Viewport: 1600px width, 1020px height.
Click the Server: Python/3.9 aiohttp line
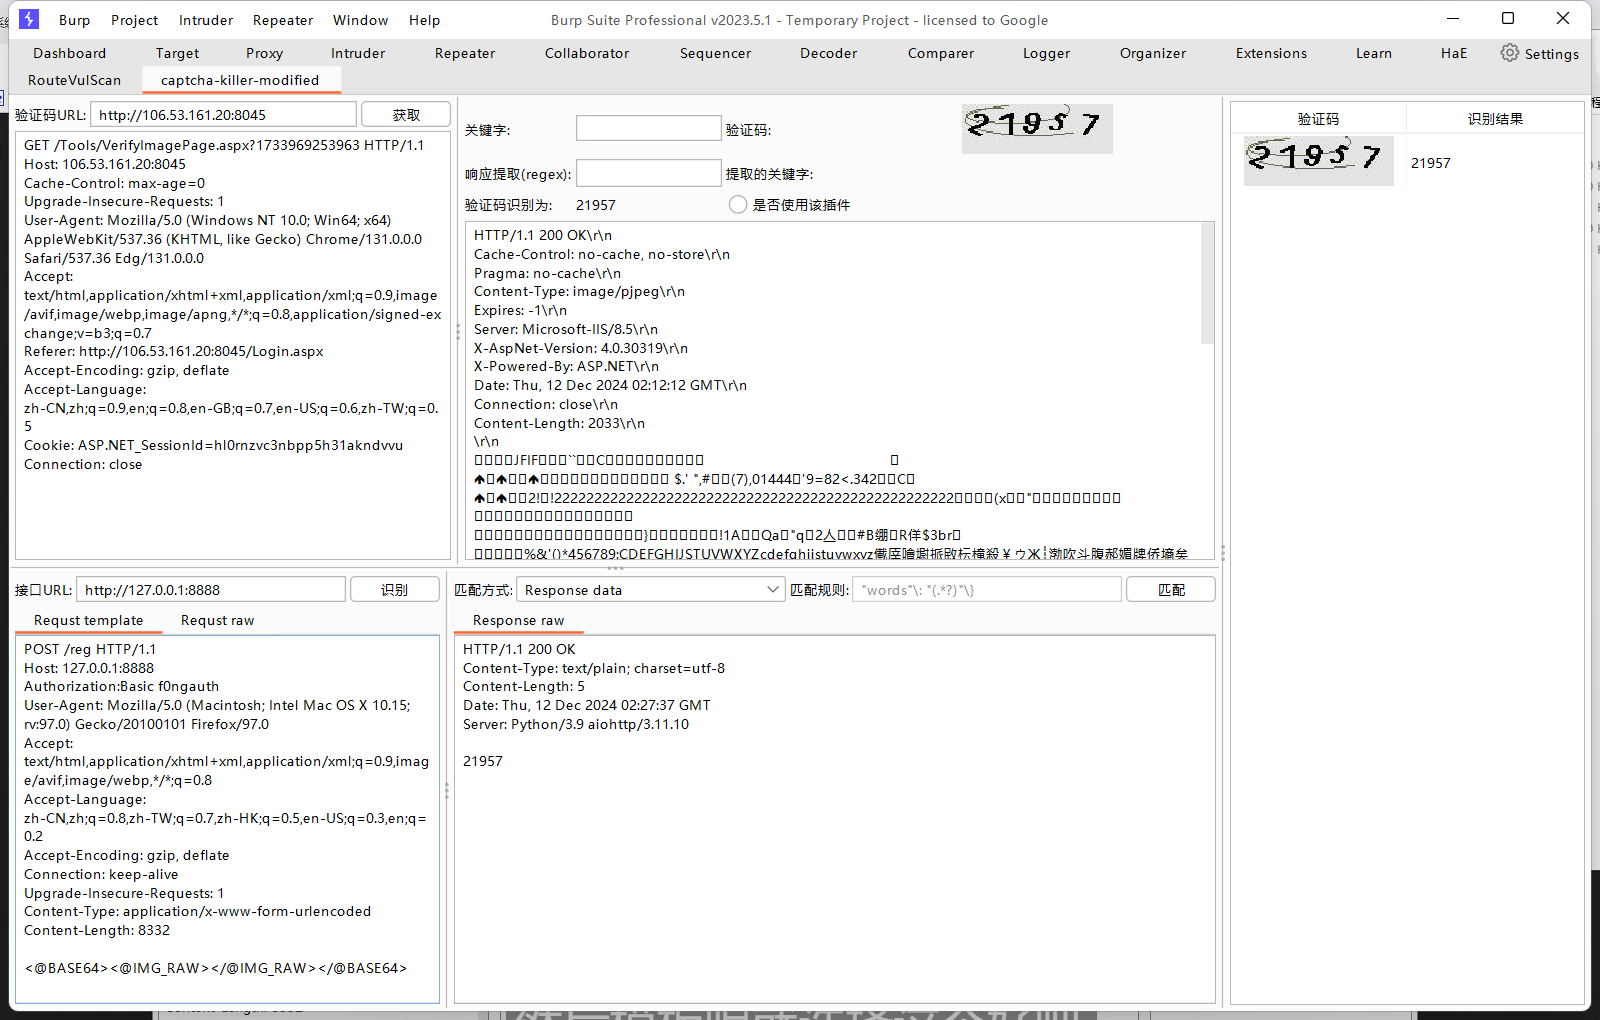(576, 724)
